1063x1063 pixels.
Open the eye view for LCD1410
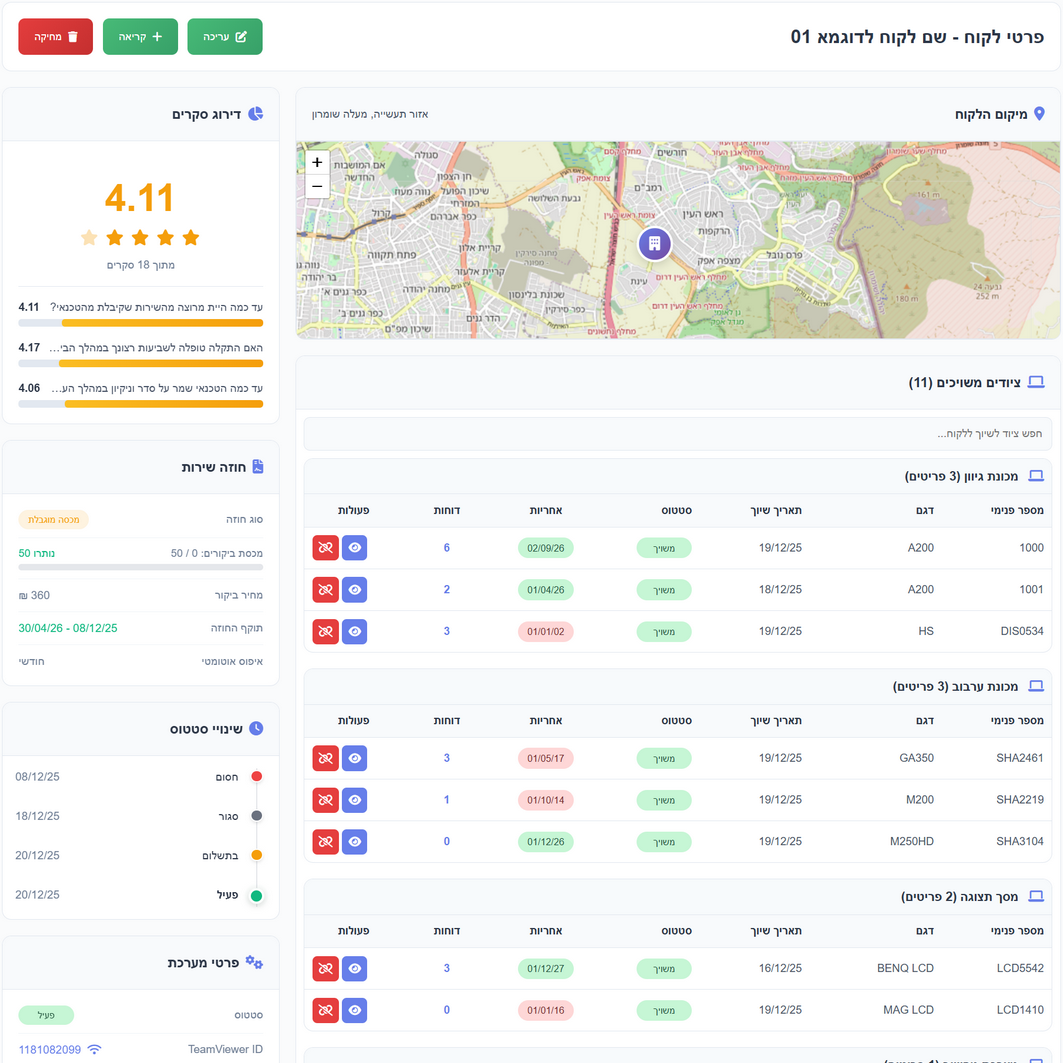(x=355, y=1010)
